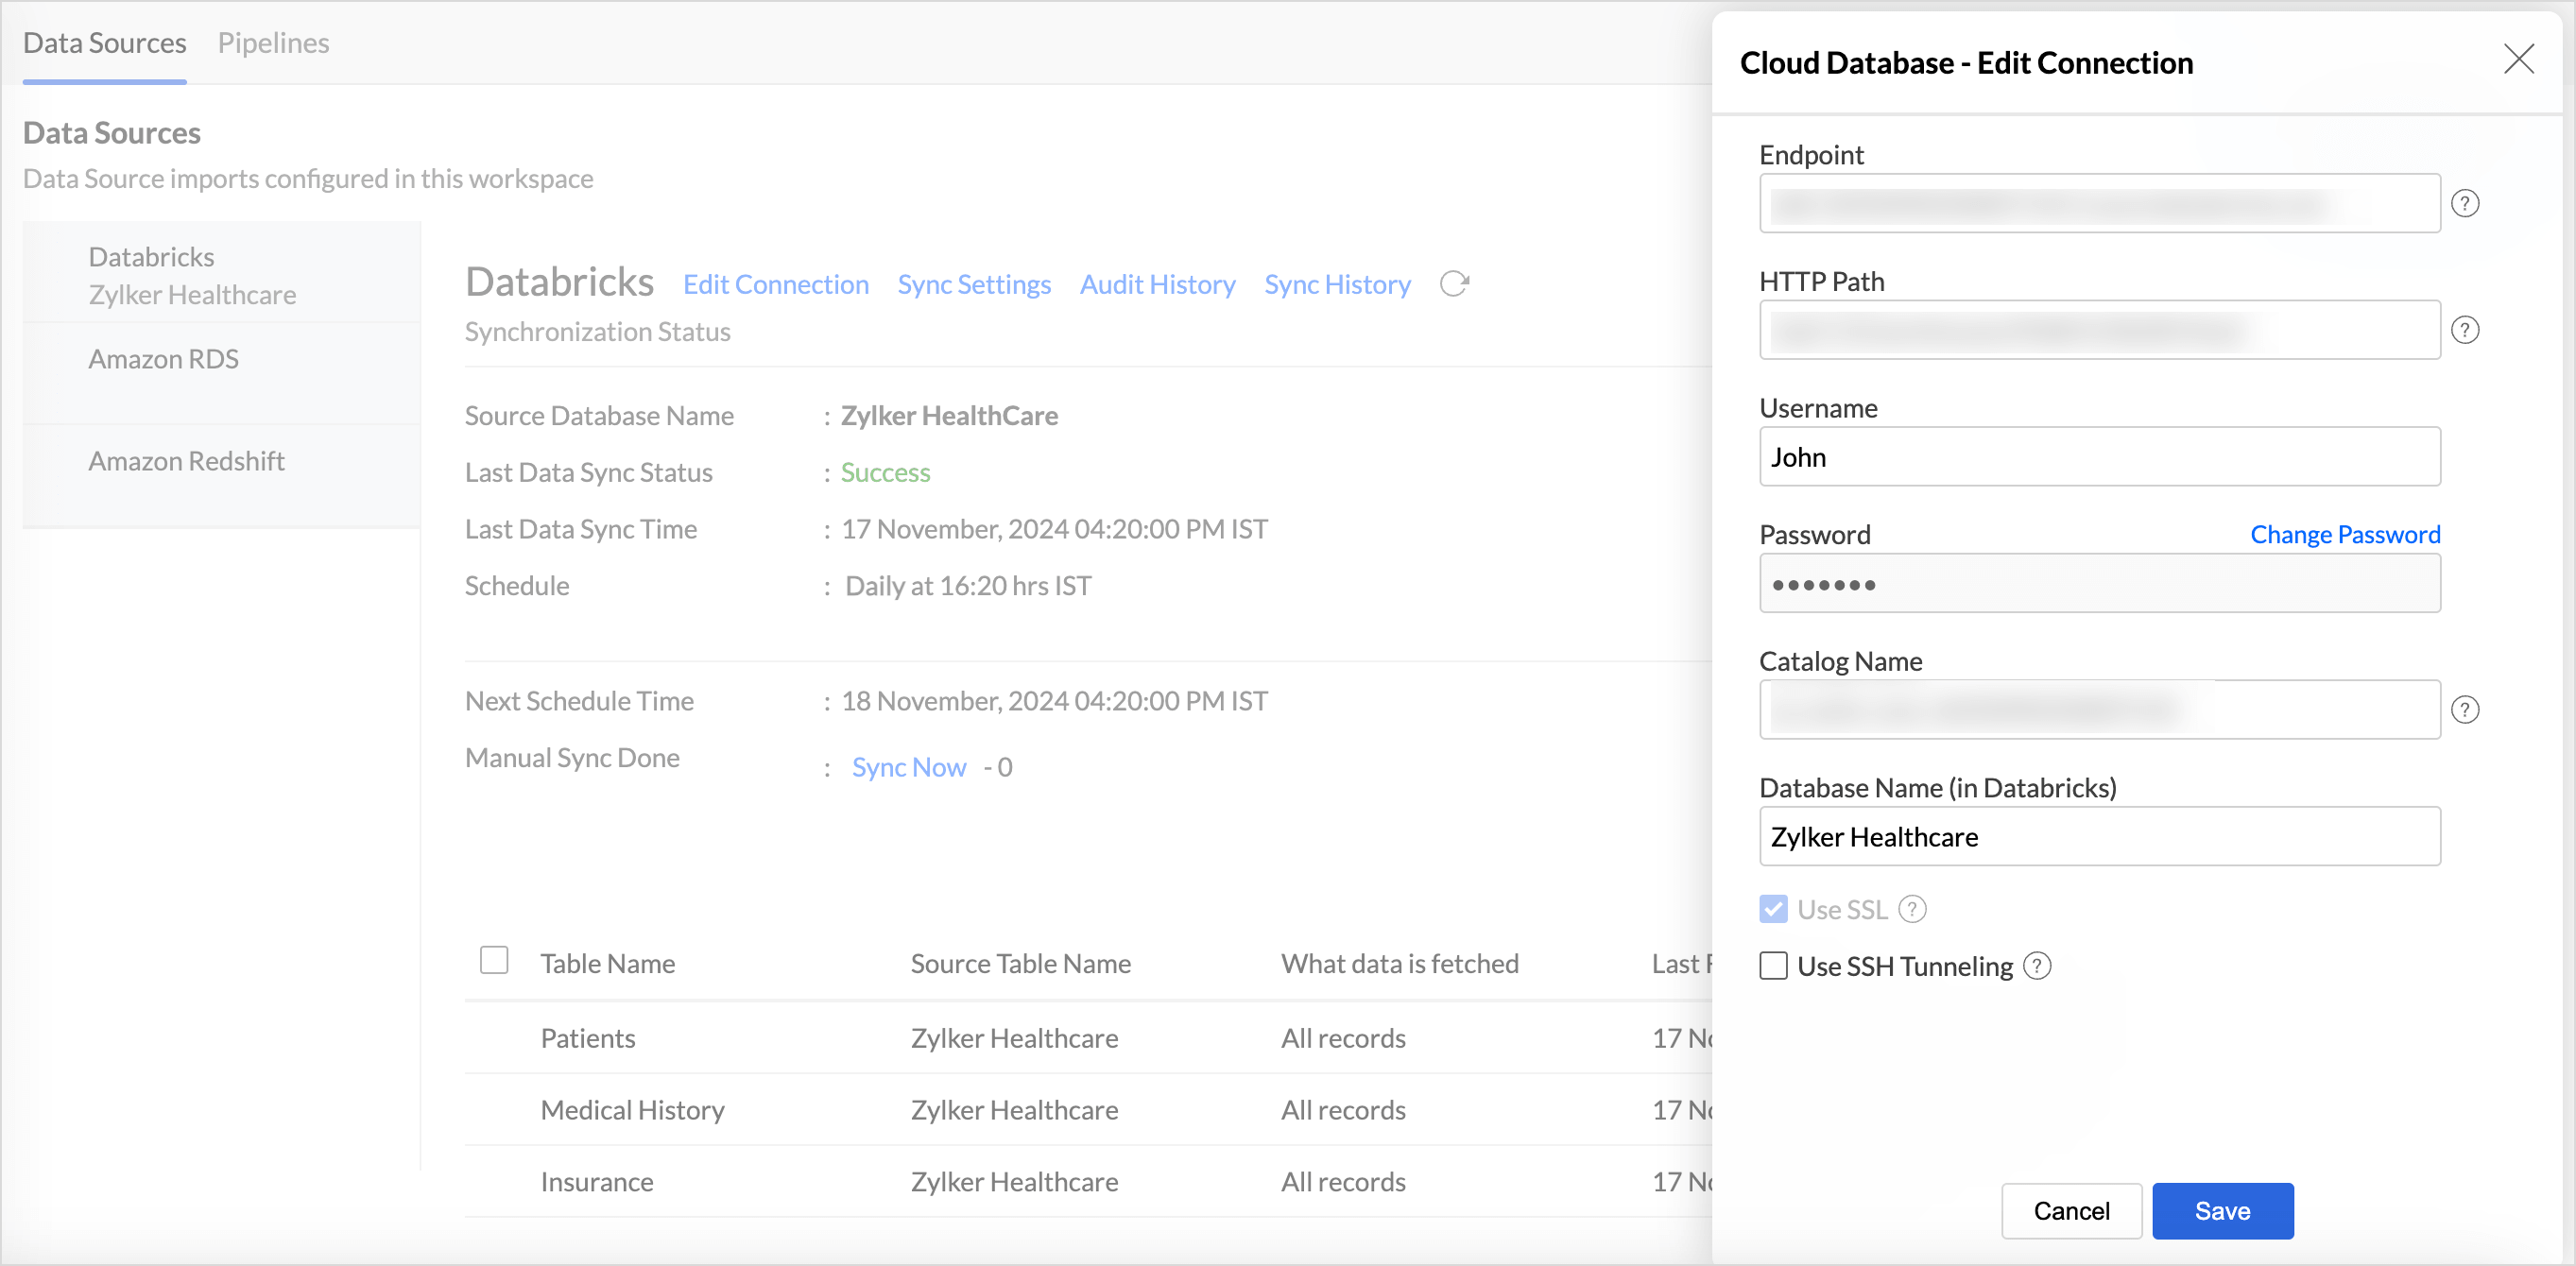Open the Sync Settings link
This screenshot has height=1266, width=2576.
click(x=973, y=285)
